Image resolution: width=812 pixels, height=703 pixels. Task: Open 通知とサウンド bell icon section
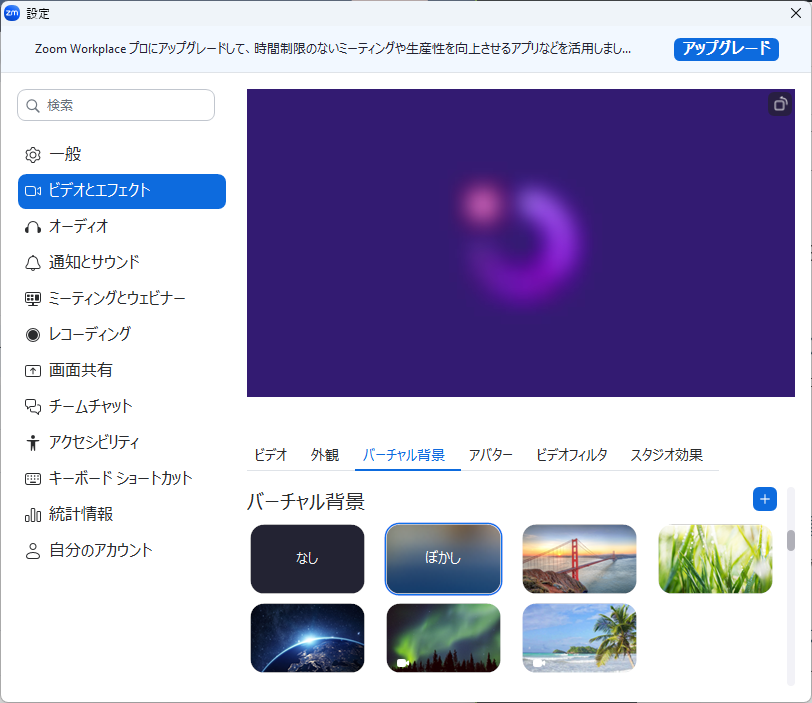click(x=33, y=263)
